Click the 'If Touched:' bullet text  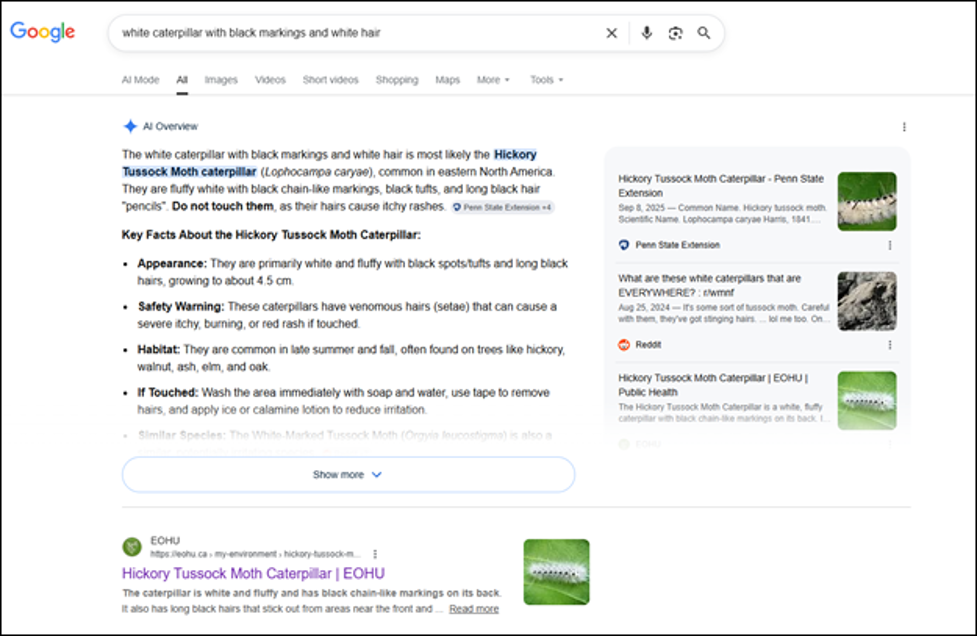click(168, 392)
